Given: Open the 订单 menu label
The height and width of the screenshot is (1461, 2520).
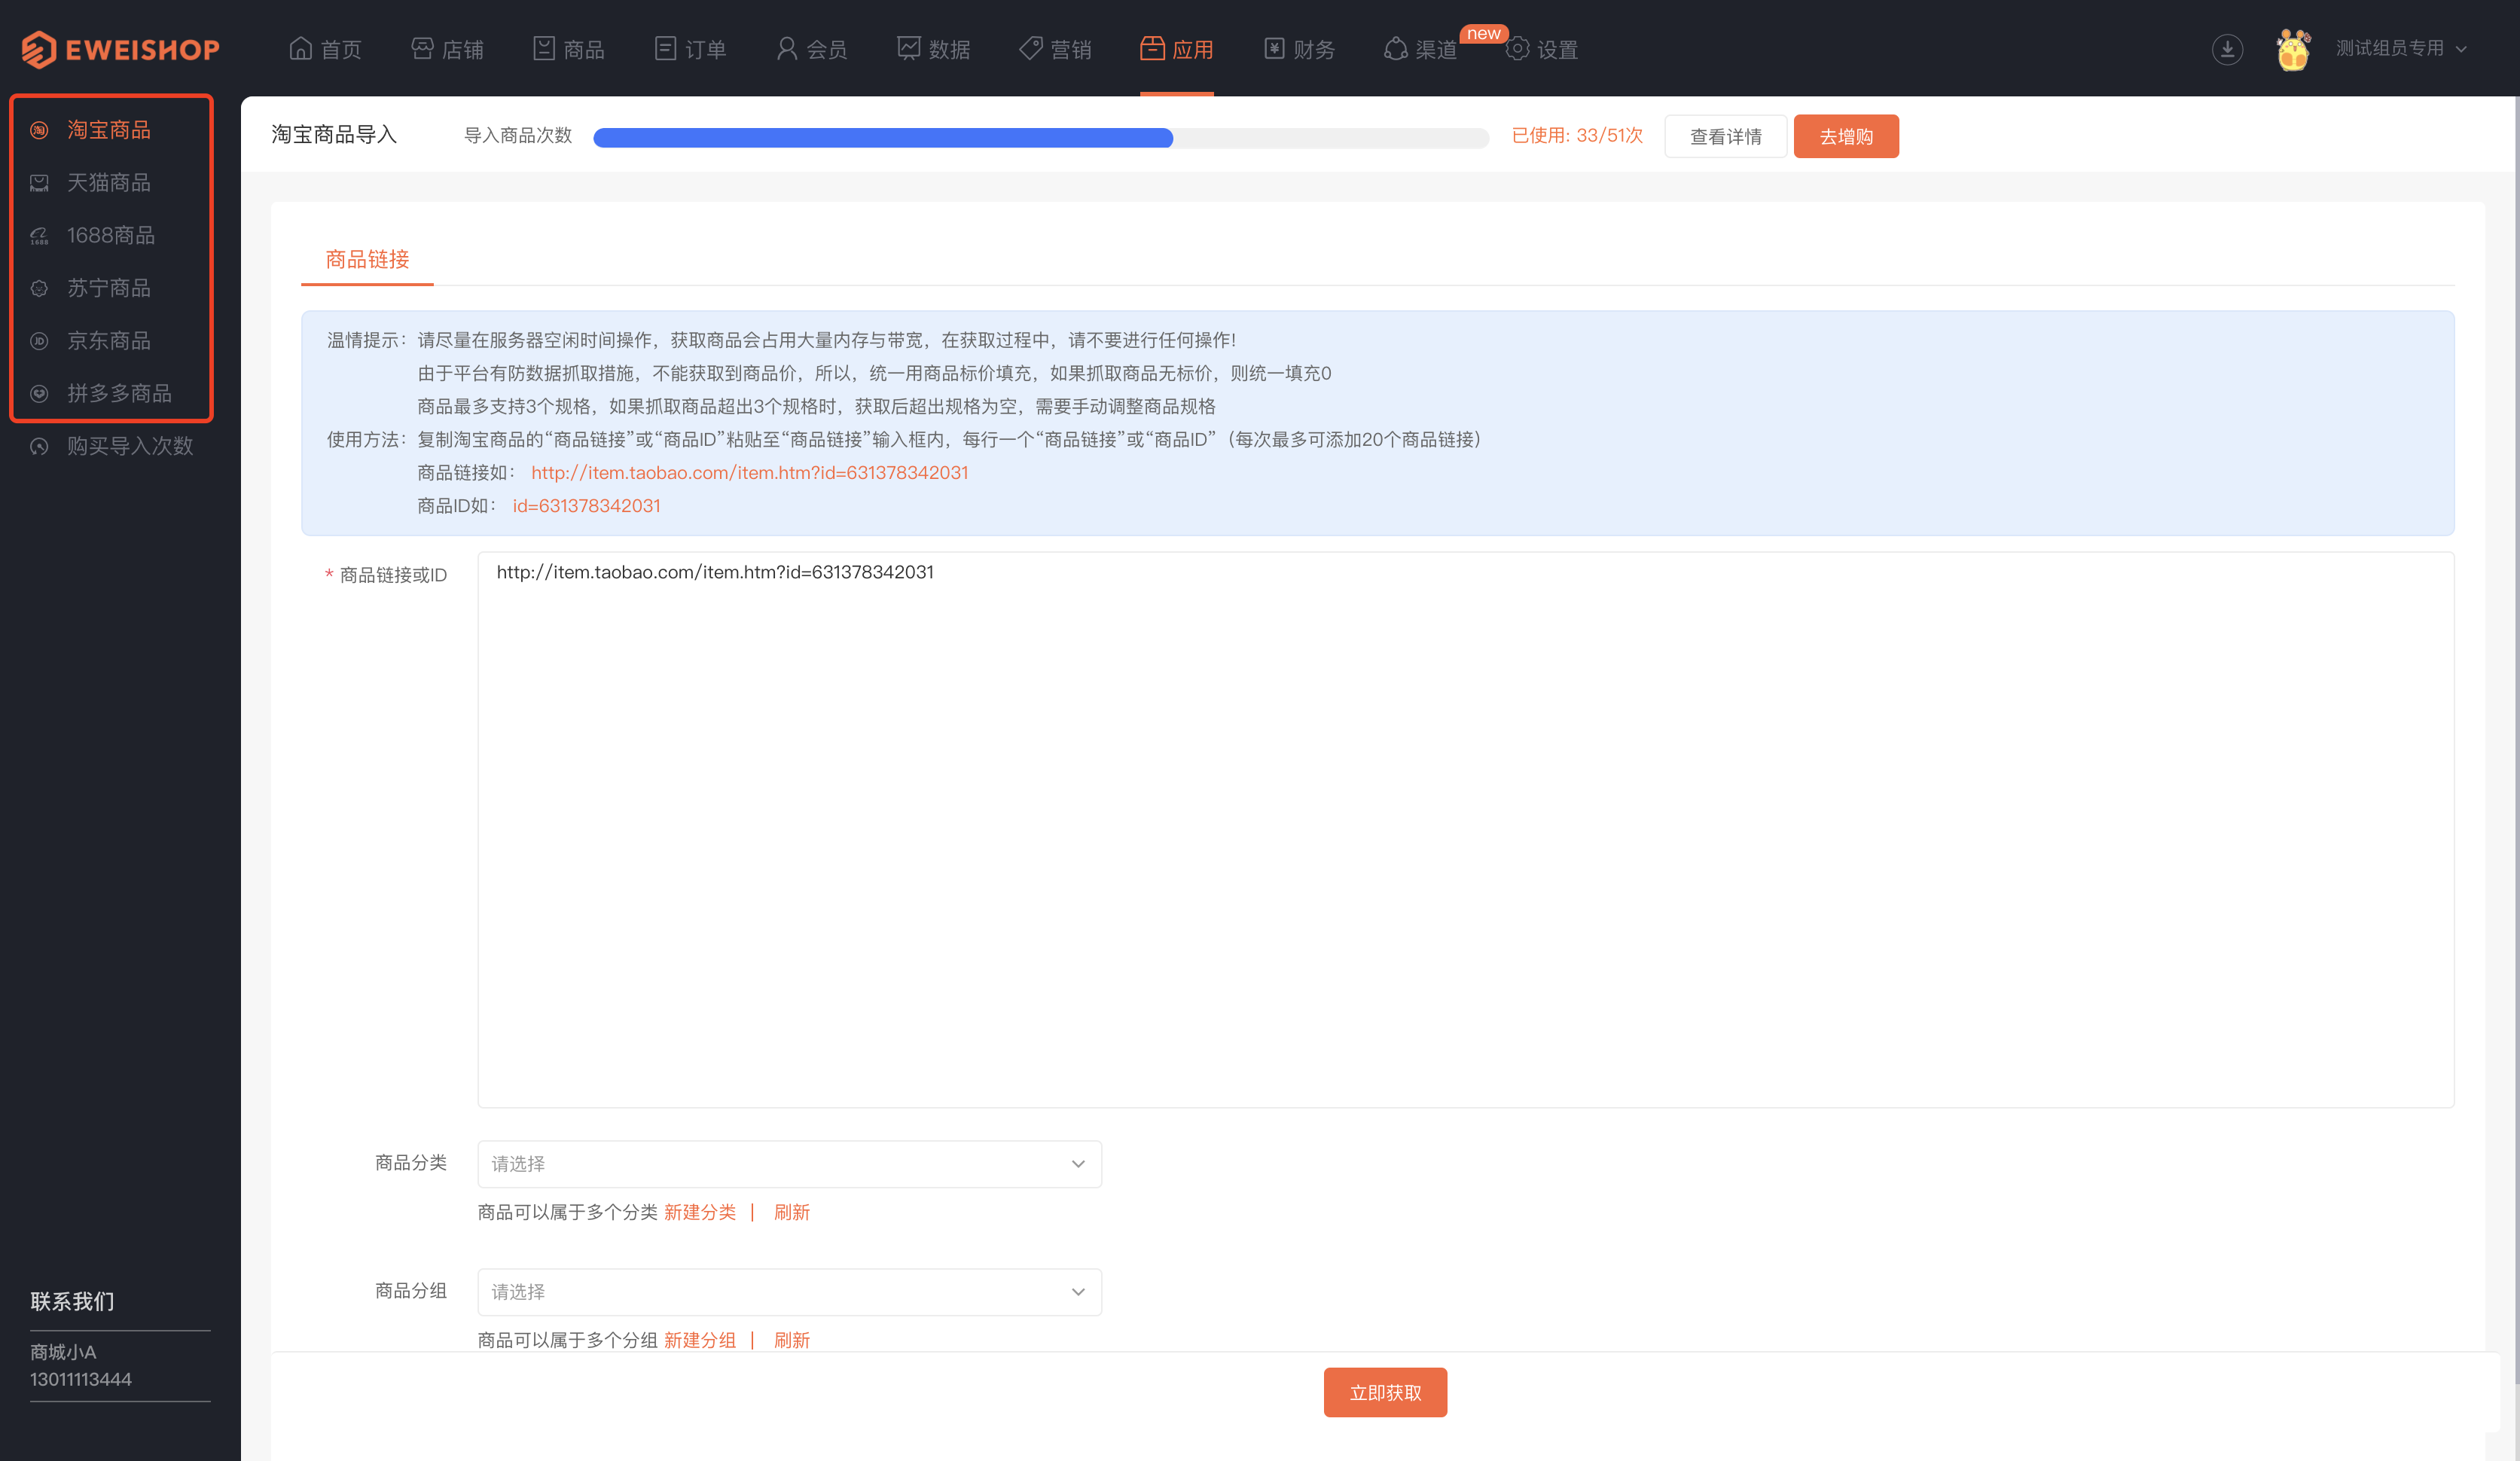Looking at the screenshot, I should tap(706, 49).
